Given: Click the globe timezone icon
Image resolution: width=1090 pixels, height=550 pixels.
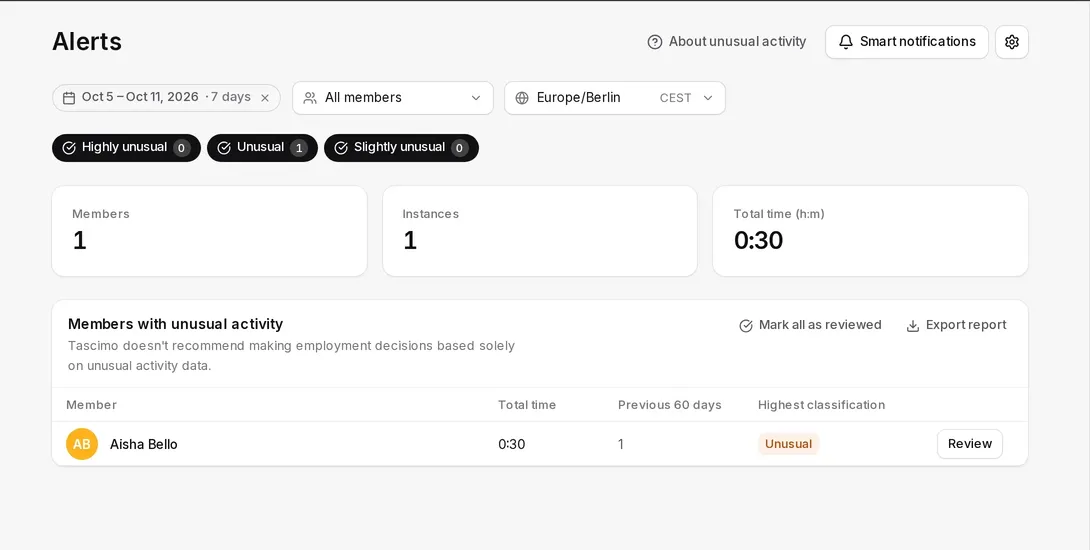Looking at the screenshot, I should (x=522, y=98).
